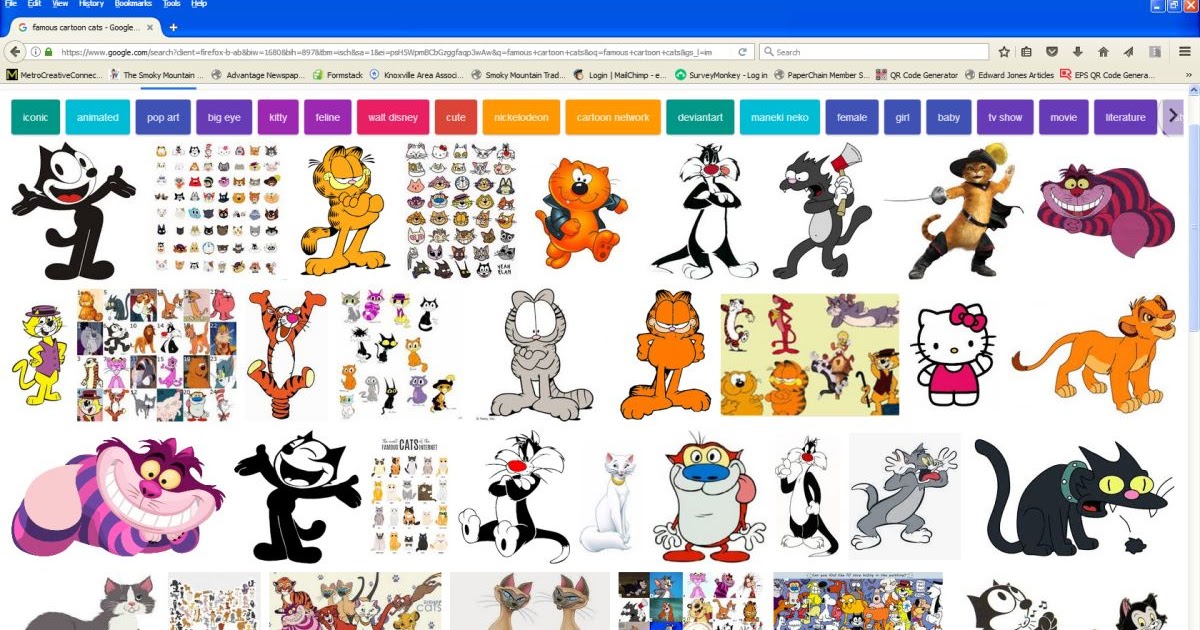Open the Help menu
This screenshot has height=630, width=1200.
click(x=199, y=4)
